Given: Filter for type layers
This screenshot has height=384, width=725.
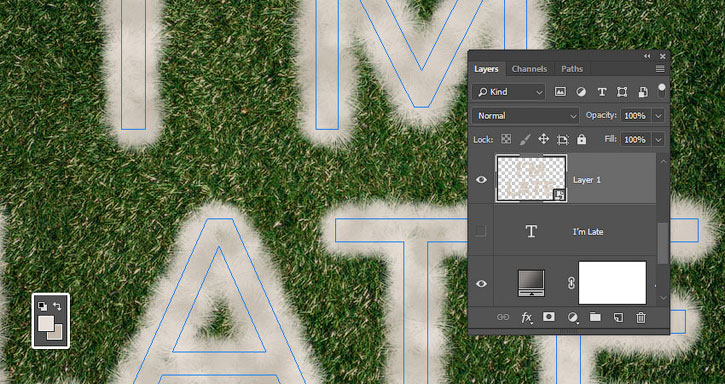Looking at the screenshot, I should (602, 92).
